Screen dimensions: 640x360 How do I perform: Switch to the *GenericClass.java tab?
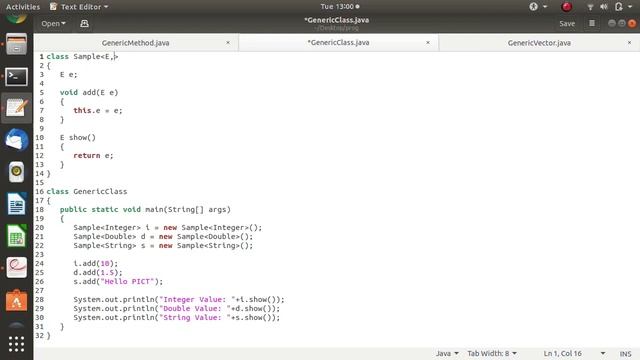338,42
